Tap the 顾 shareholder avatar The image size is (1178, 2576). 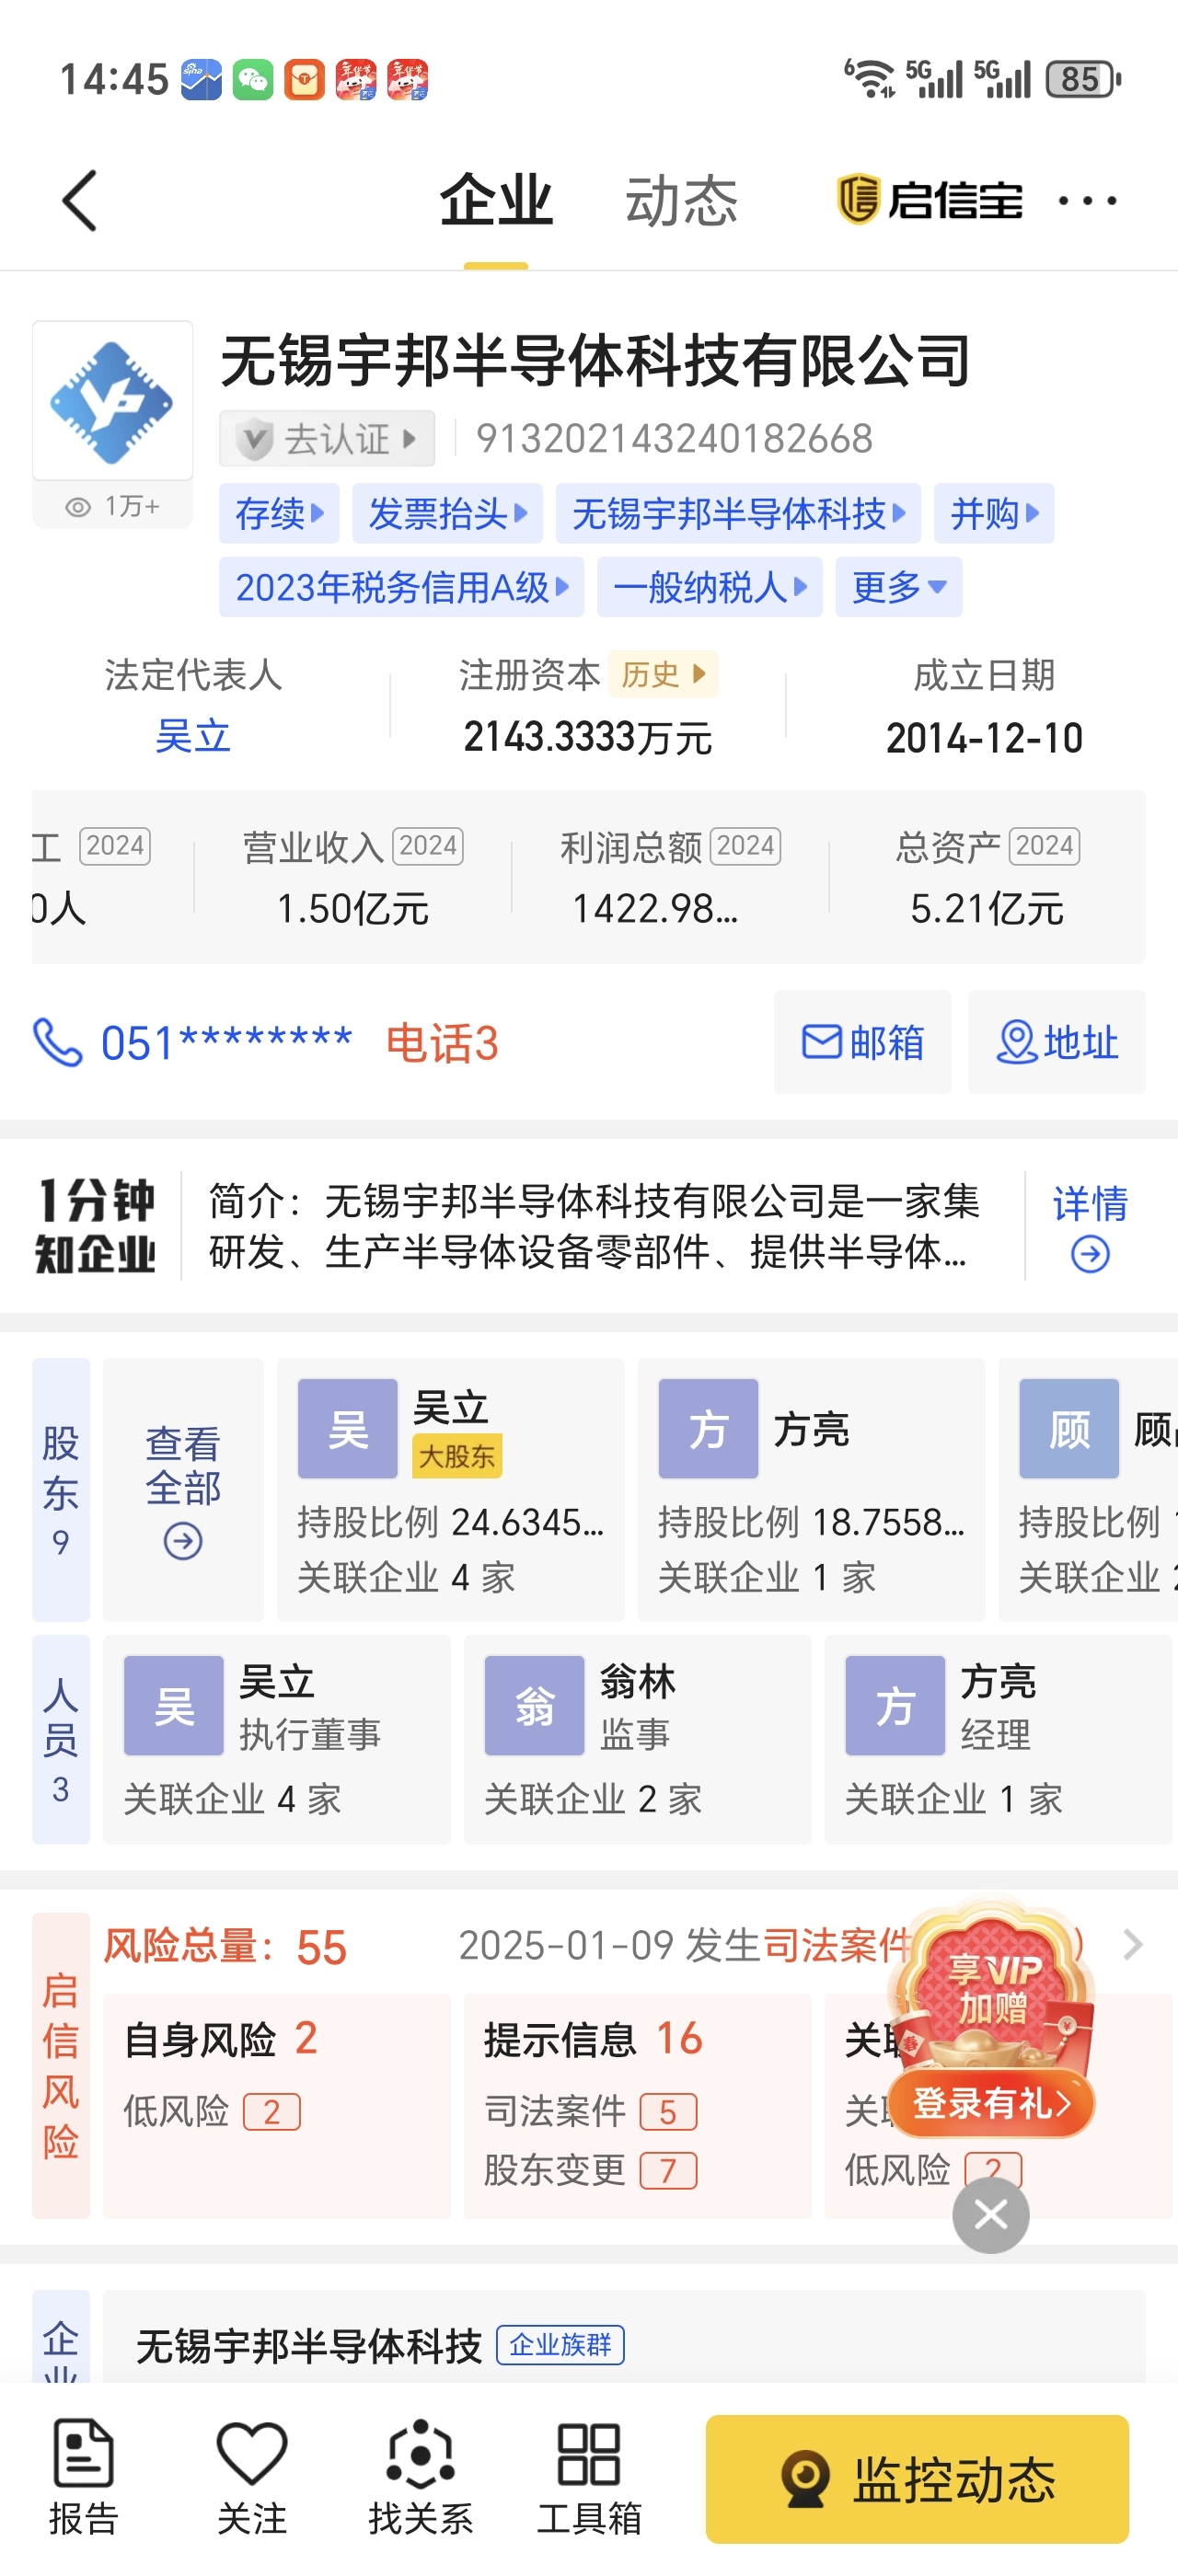coord(1069,1428)
